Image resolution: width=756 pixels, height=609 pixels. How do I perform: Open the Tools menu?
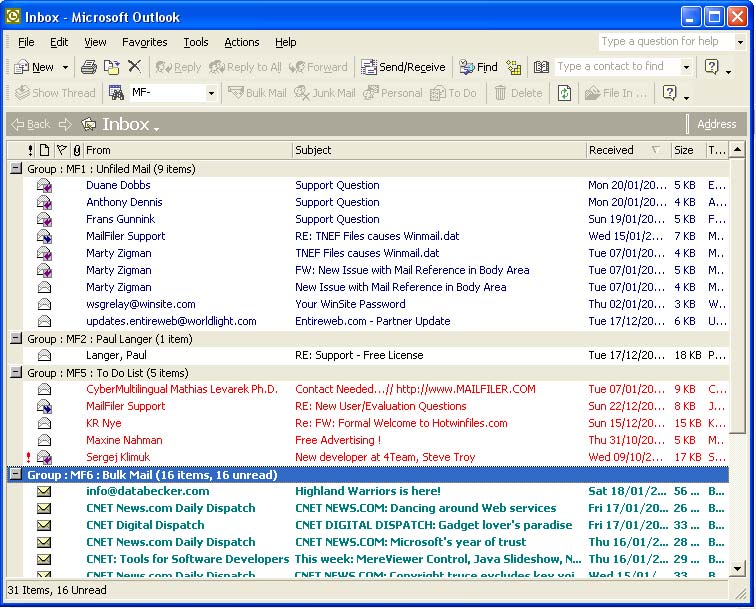pyautogui.click(x=196, y=42)
